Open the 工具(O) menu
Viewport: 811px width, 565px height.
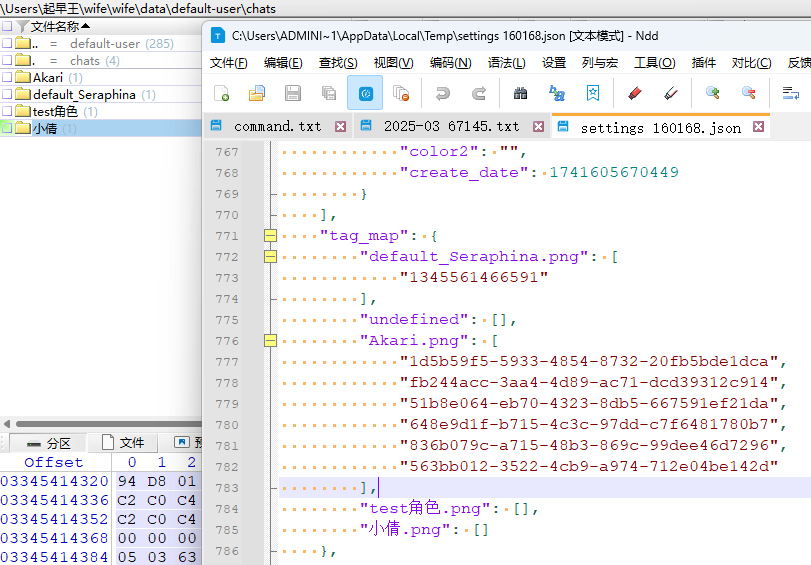(x=655, y=63)
